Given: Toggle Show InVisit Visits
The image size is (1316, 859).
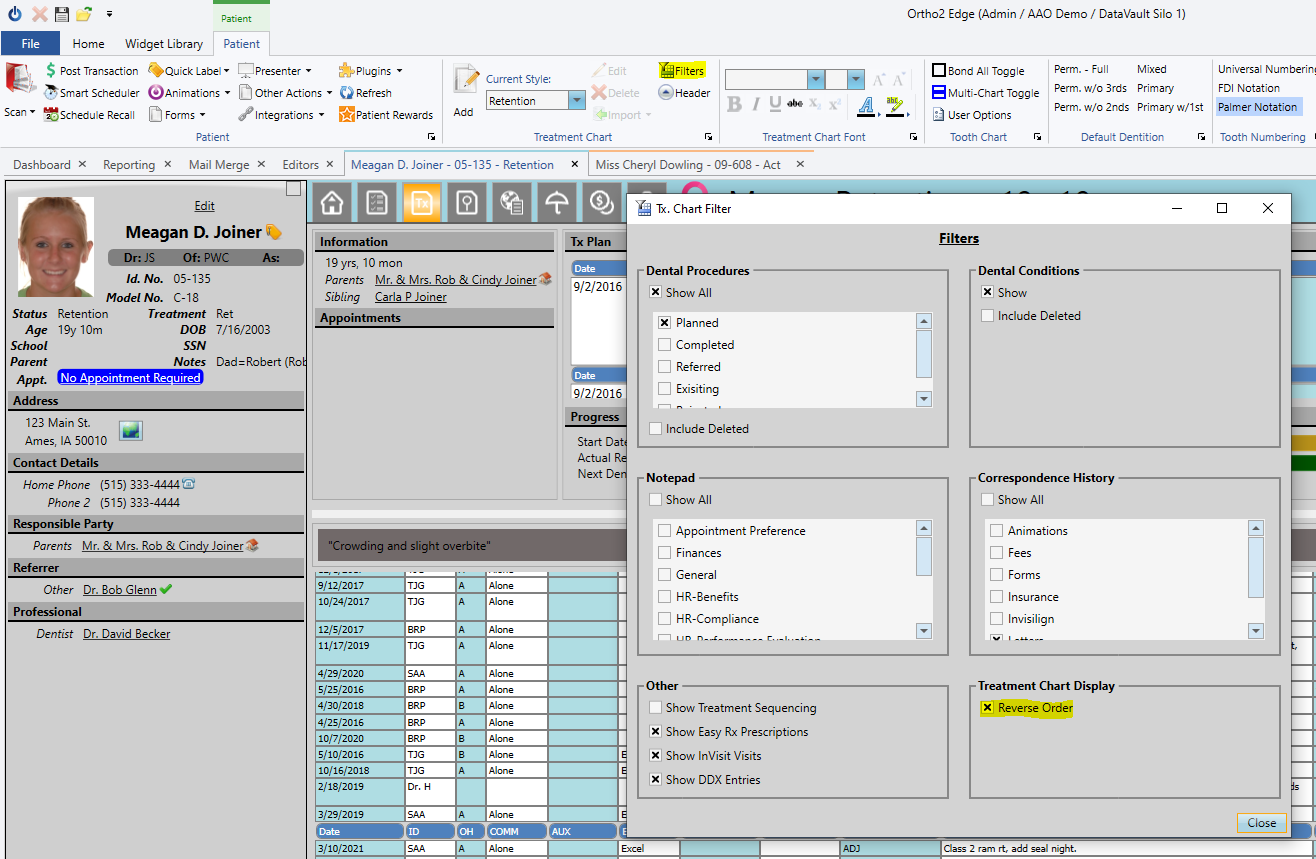Looking at the screenshot, I should tap(655, 756).
